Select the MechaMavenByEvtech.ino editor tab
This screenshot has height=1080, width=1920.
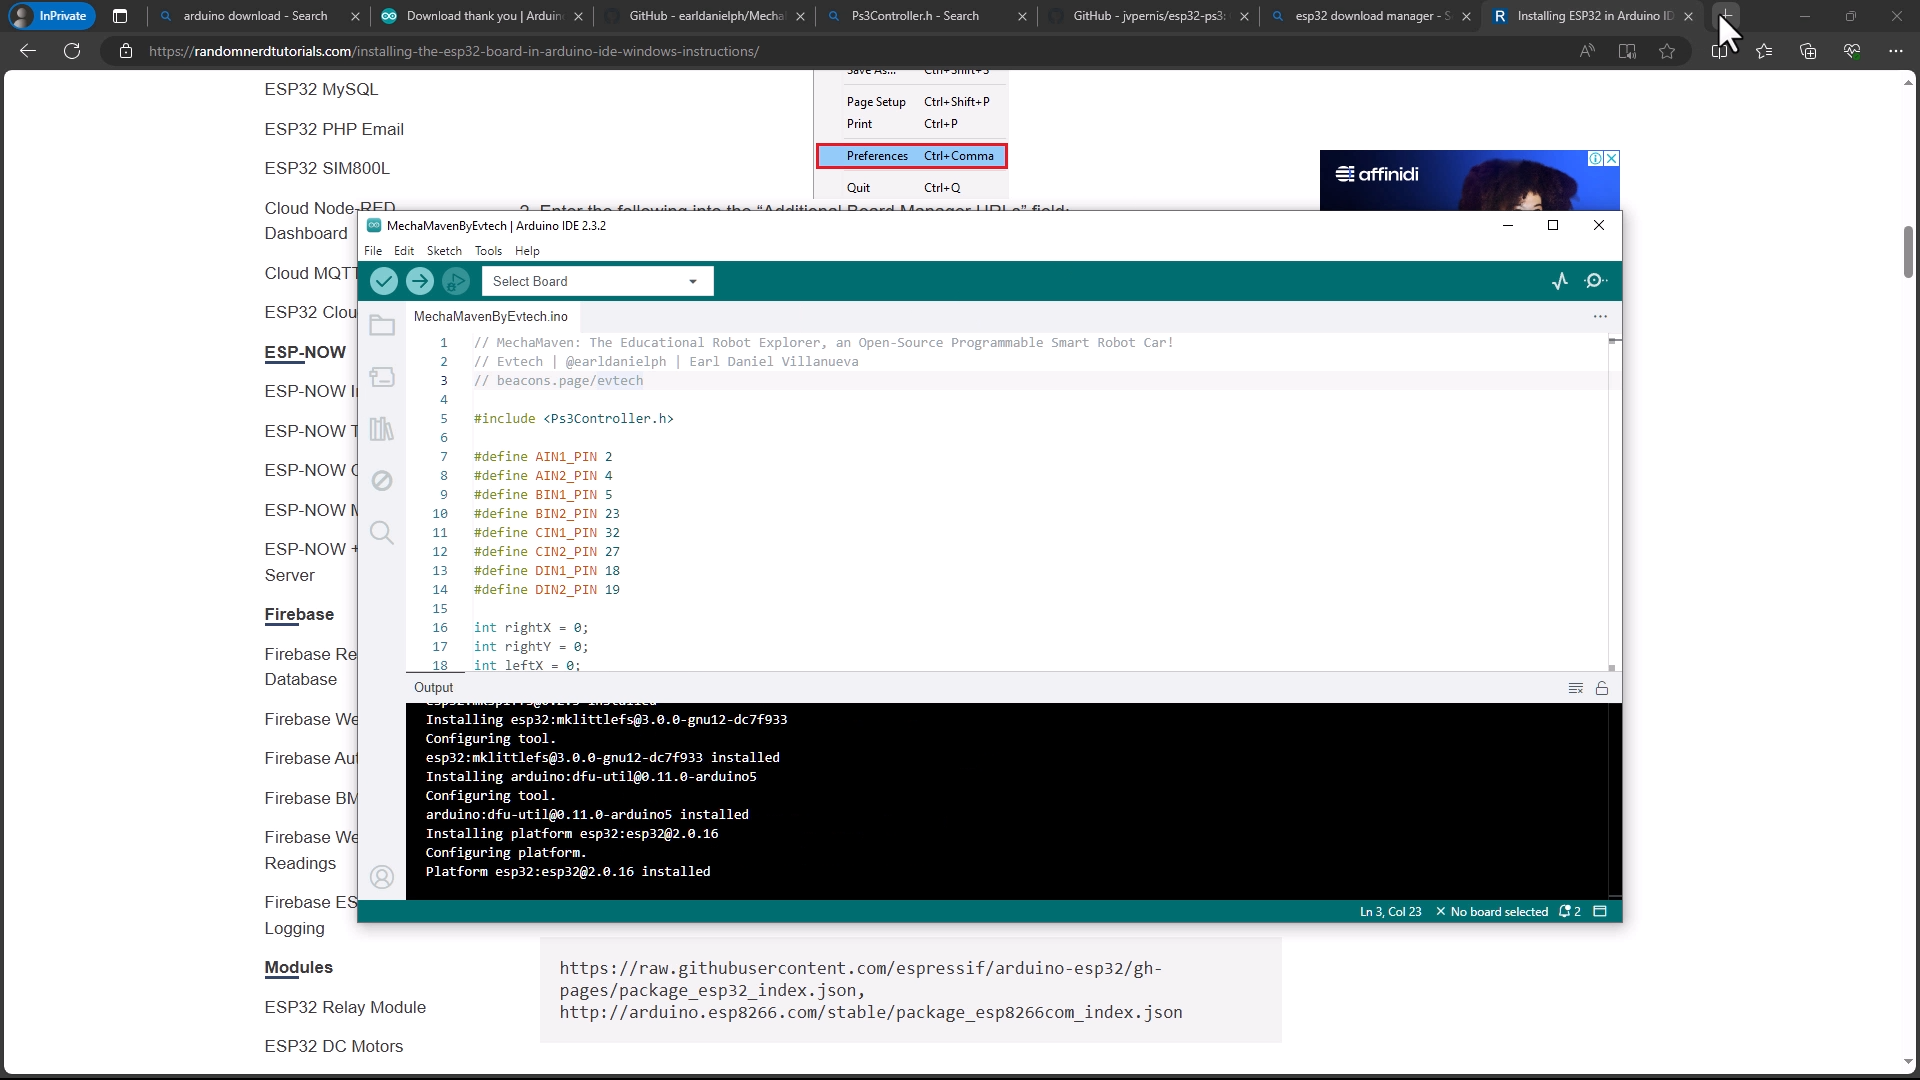point(491,316)
